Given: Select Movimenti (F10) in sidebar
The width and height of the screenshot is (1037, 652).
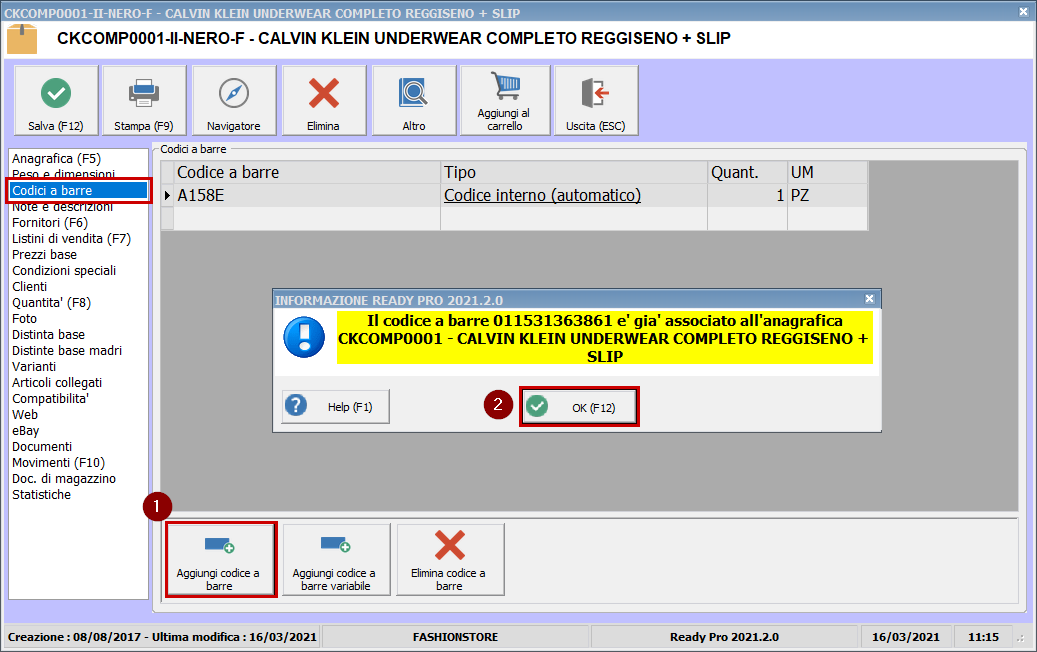Looking at the screenshot, I should (58, 463).
